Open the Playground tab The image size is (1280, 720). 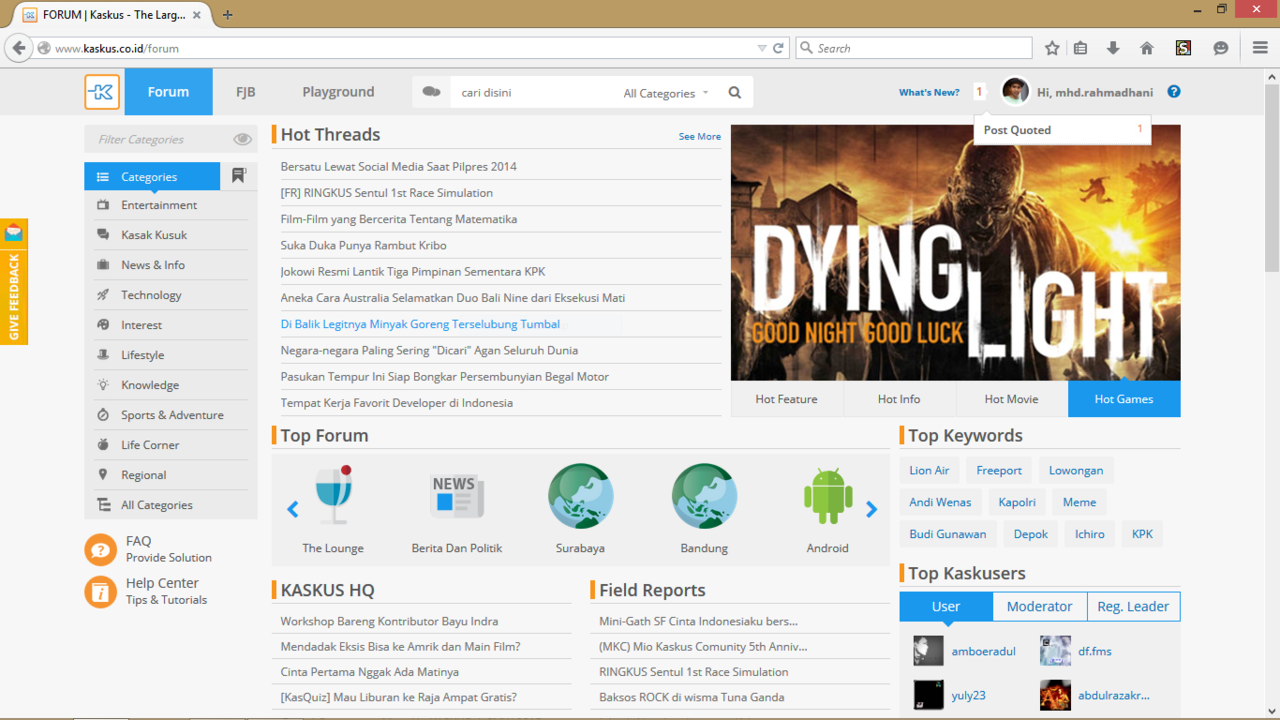coord(338,92)
